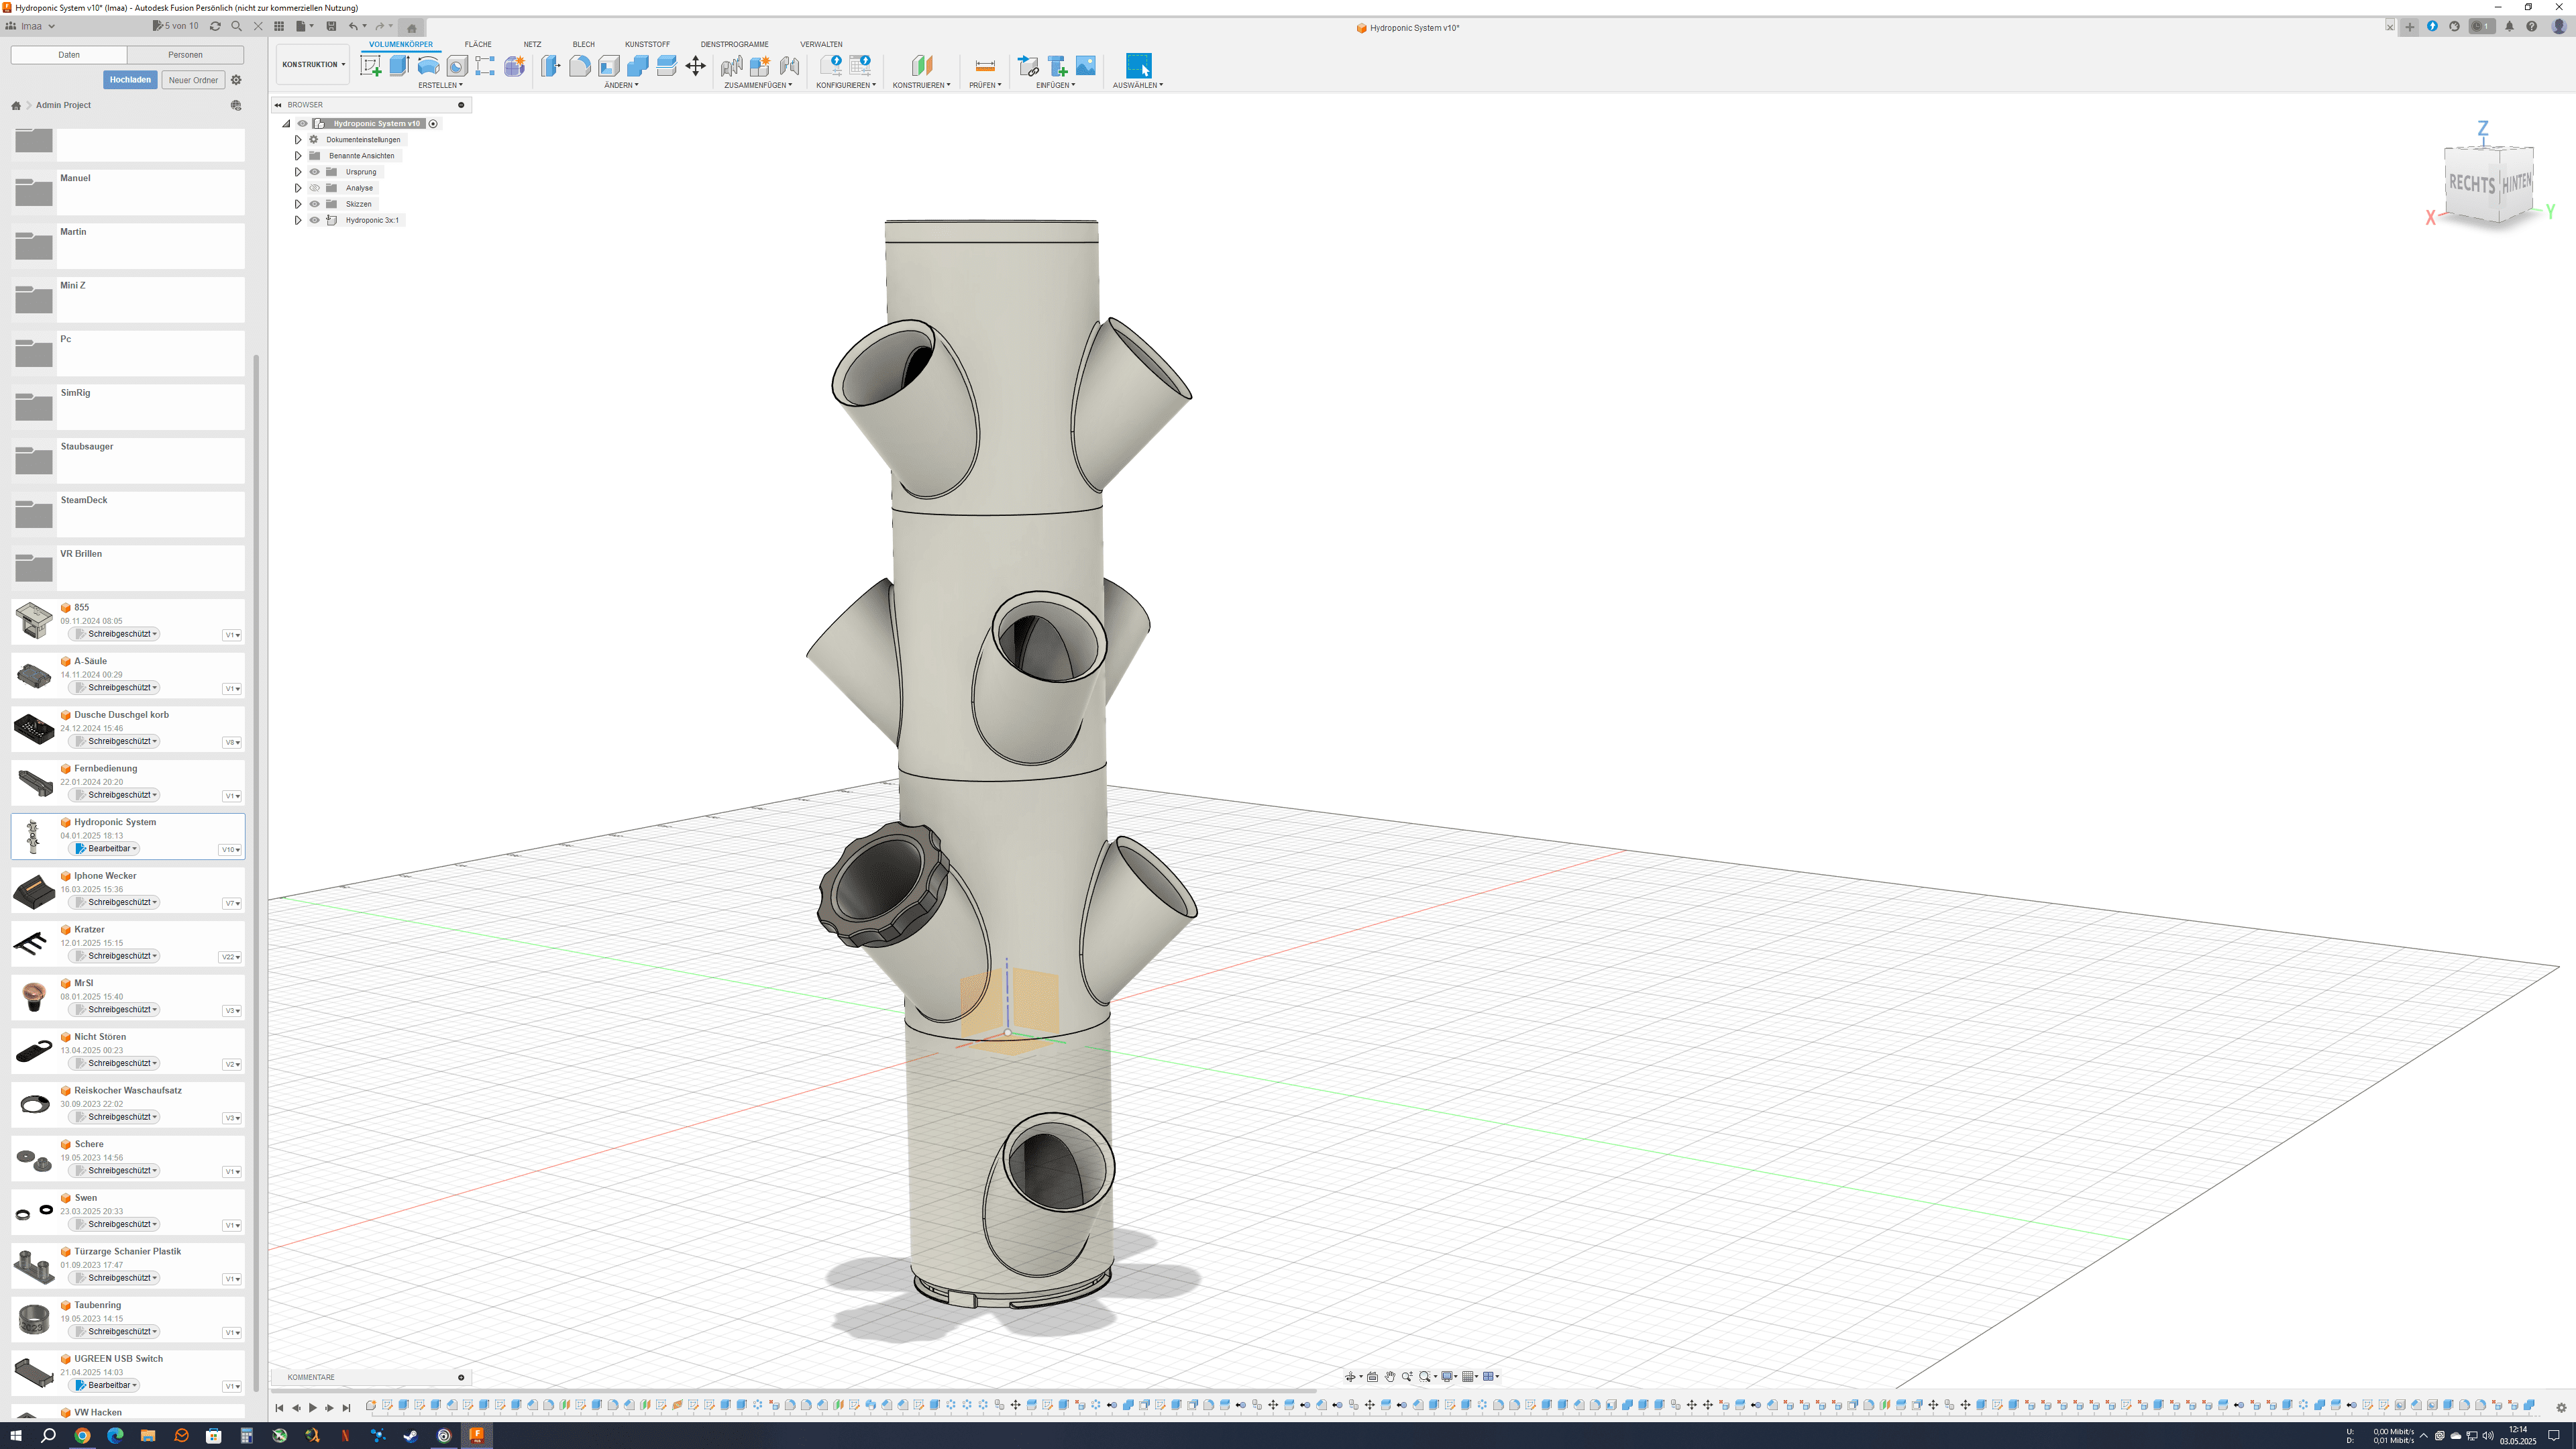2576x1449 pixels.
Task: Click the Insert Image icon under Einfügen
Action: pos(1085,66)
